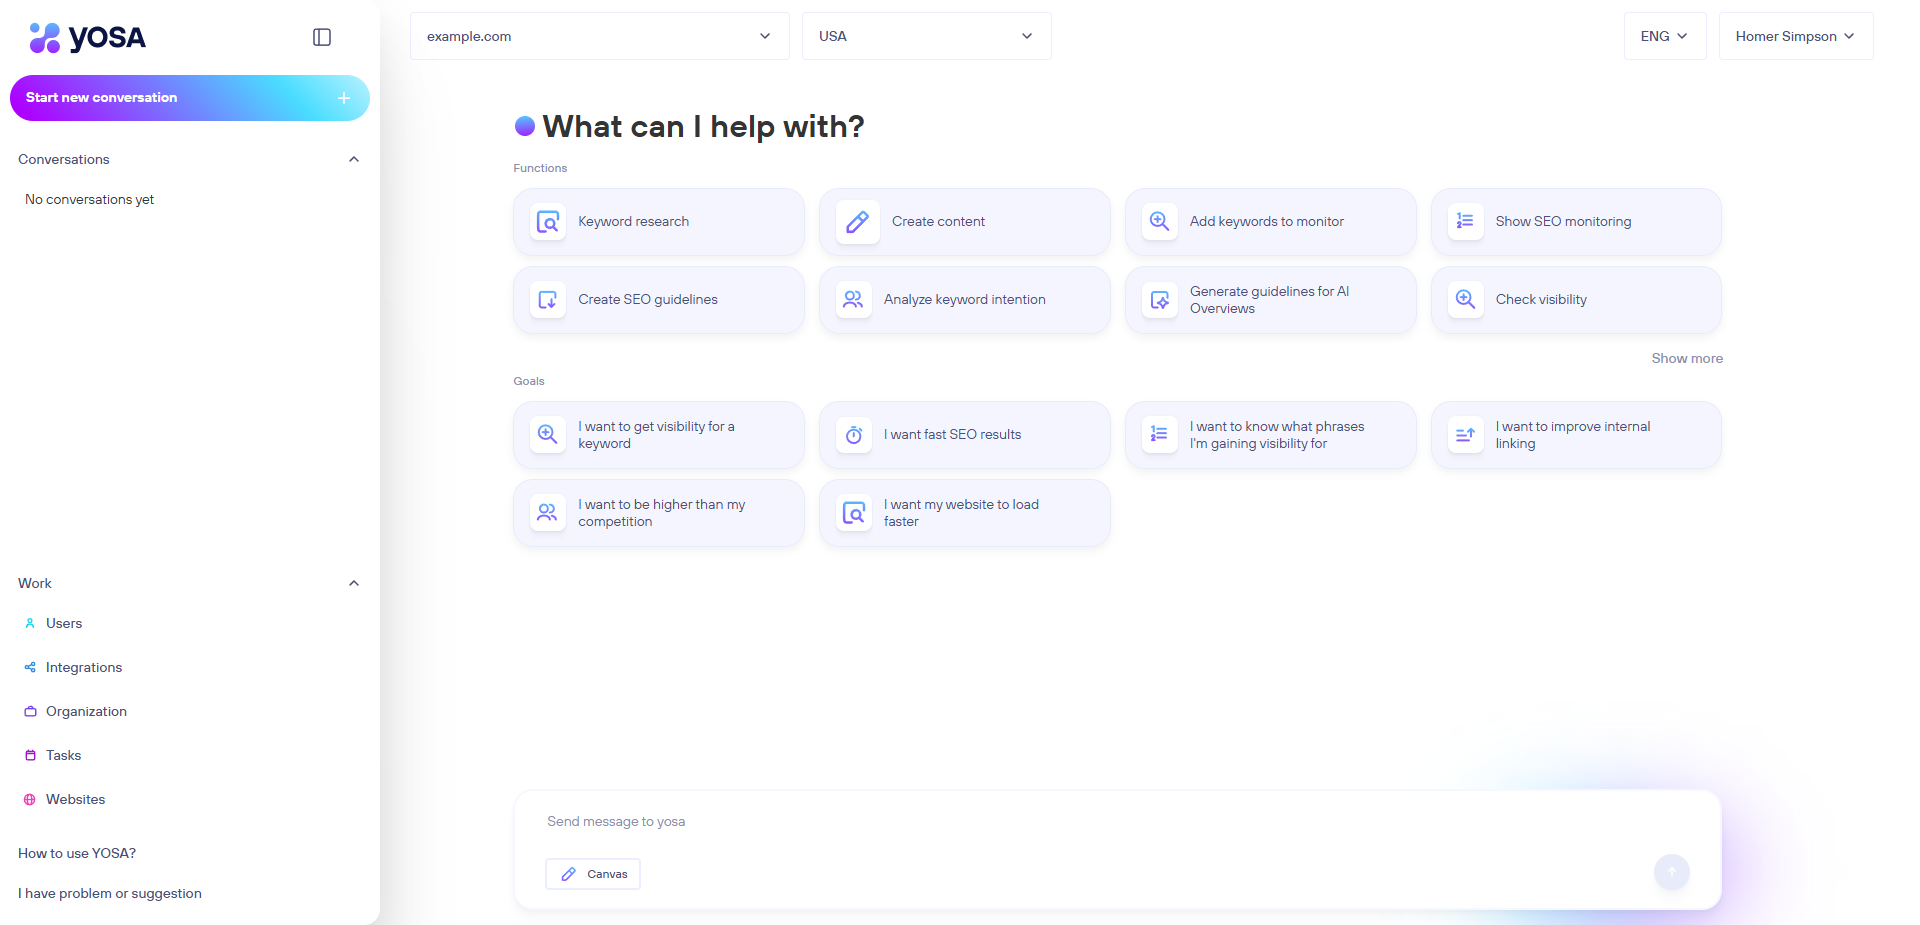The width and height of the screenshot is (1920, 925).
Task: Open Integrations in the Work menu
Action: [x=84, y=668]
